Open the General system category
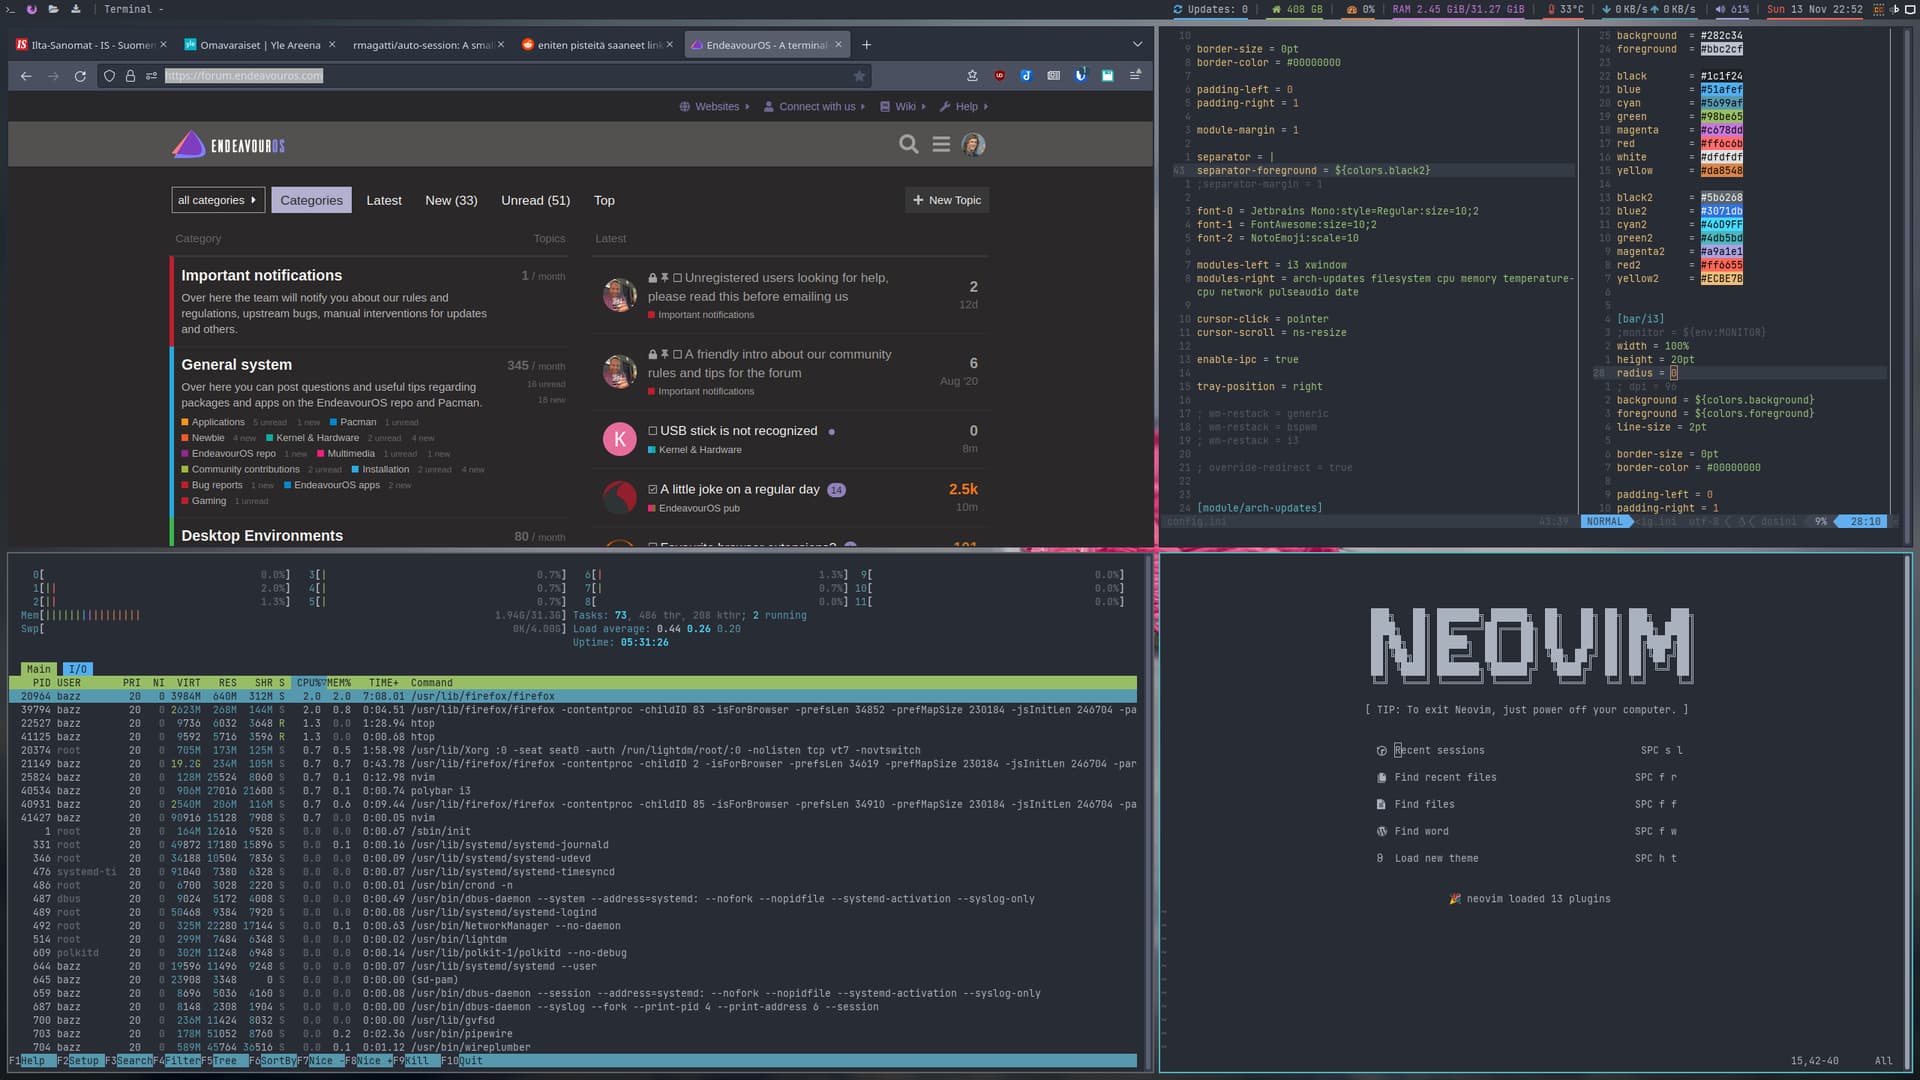Viewport: 1920px width, 1080px height. click(x=237, y=365)
